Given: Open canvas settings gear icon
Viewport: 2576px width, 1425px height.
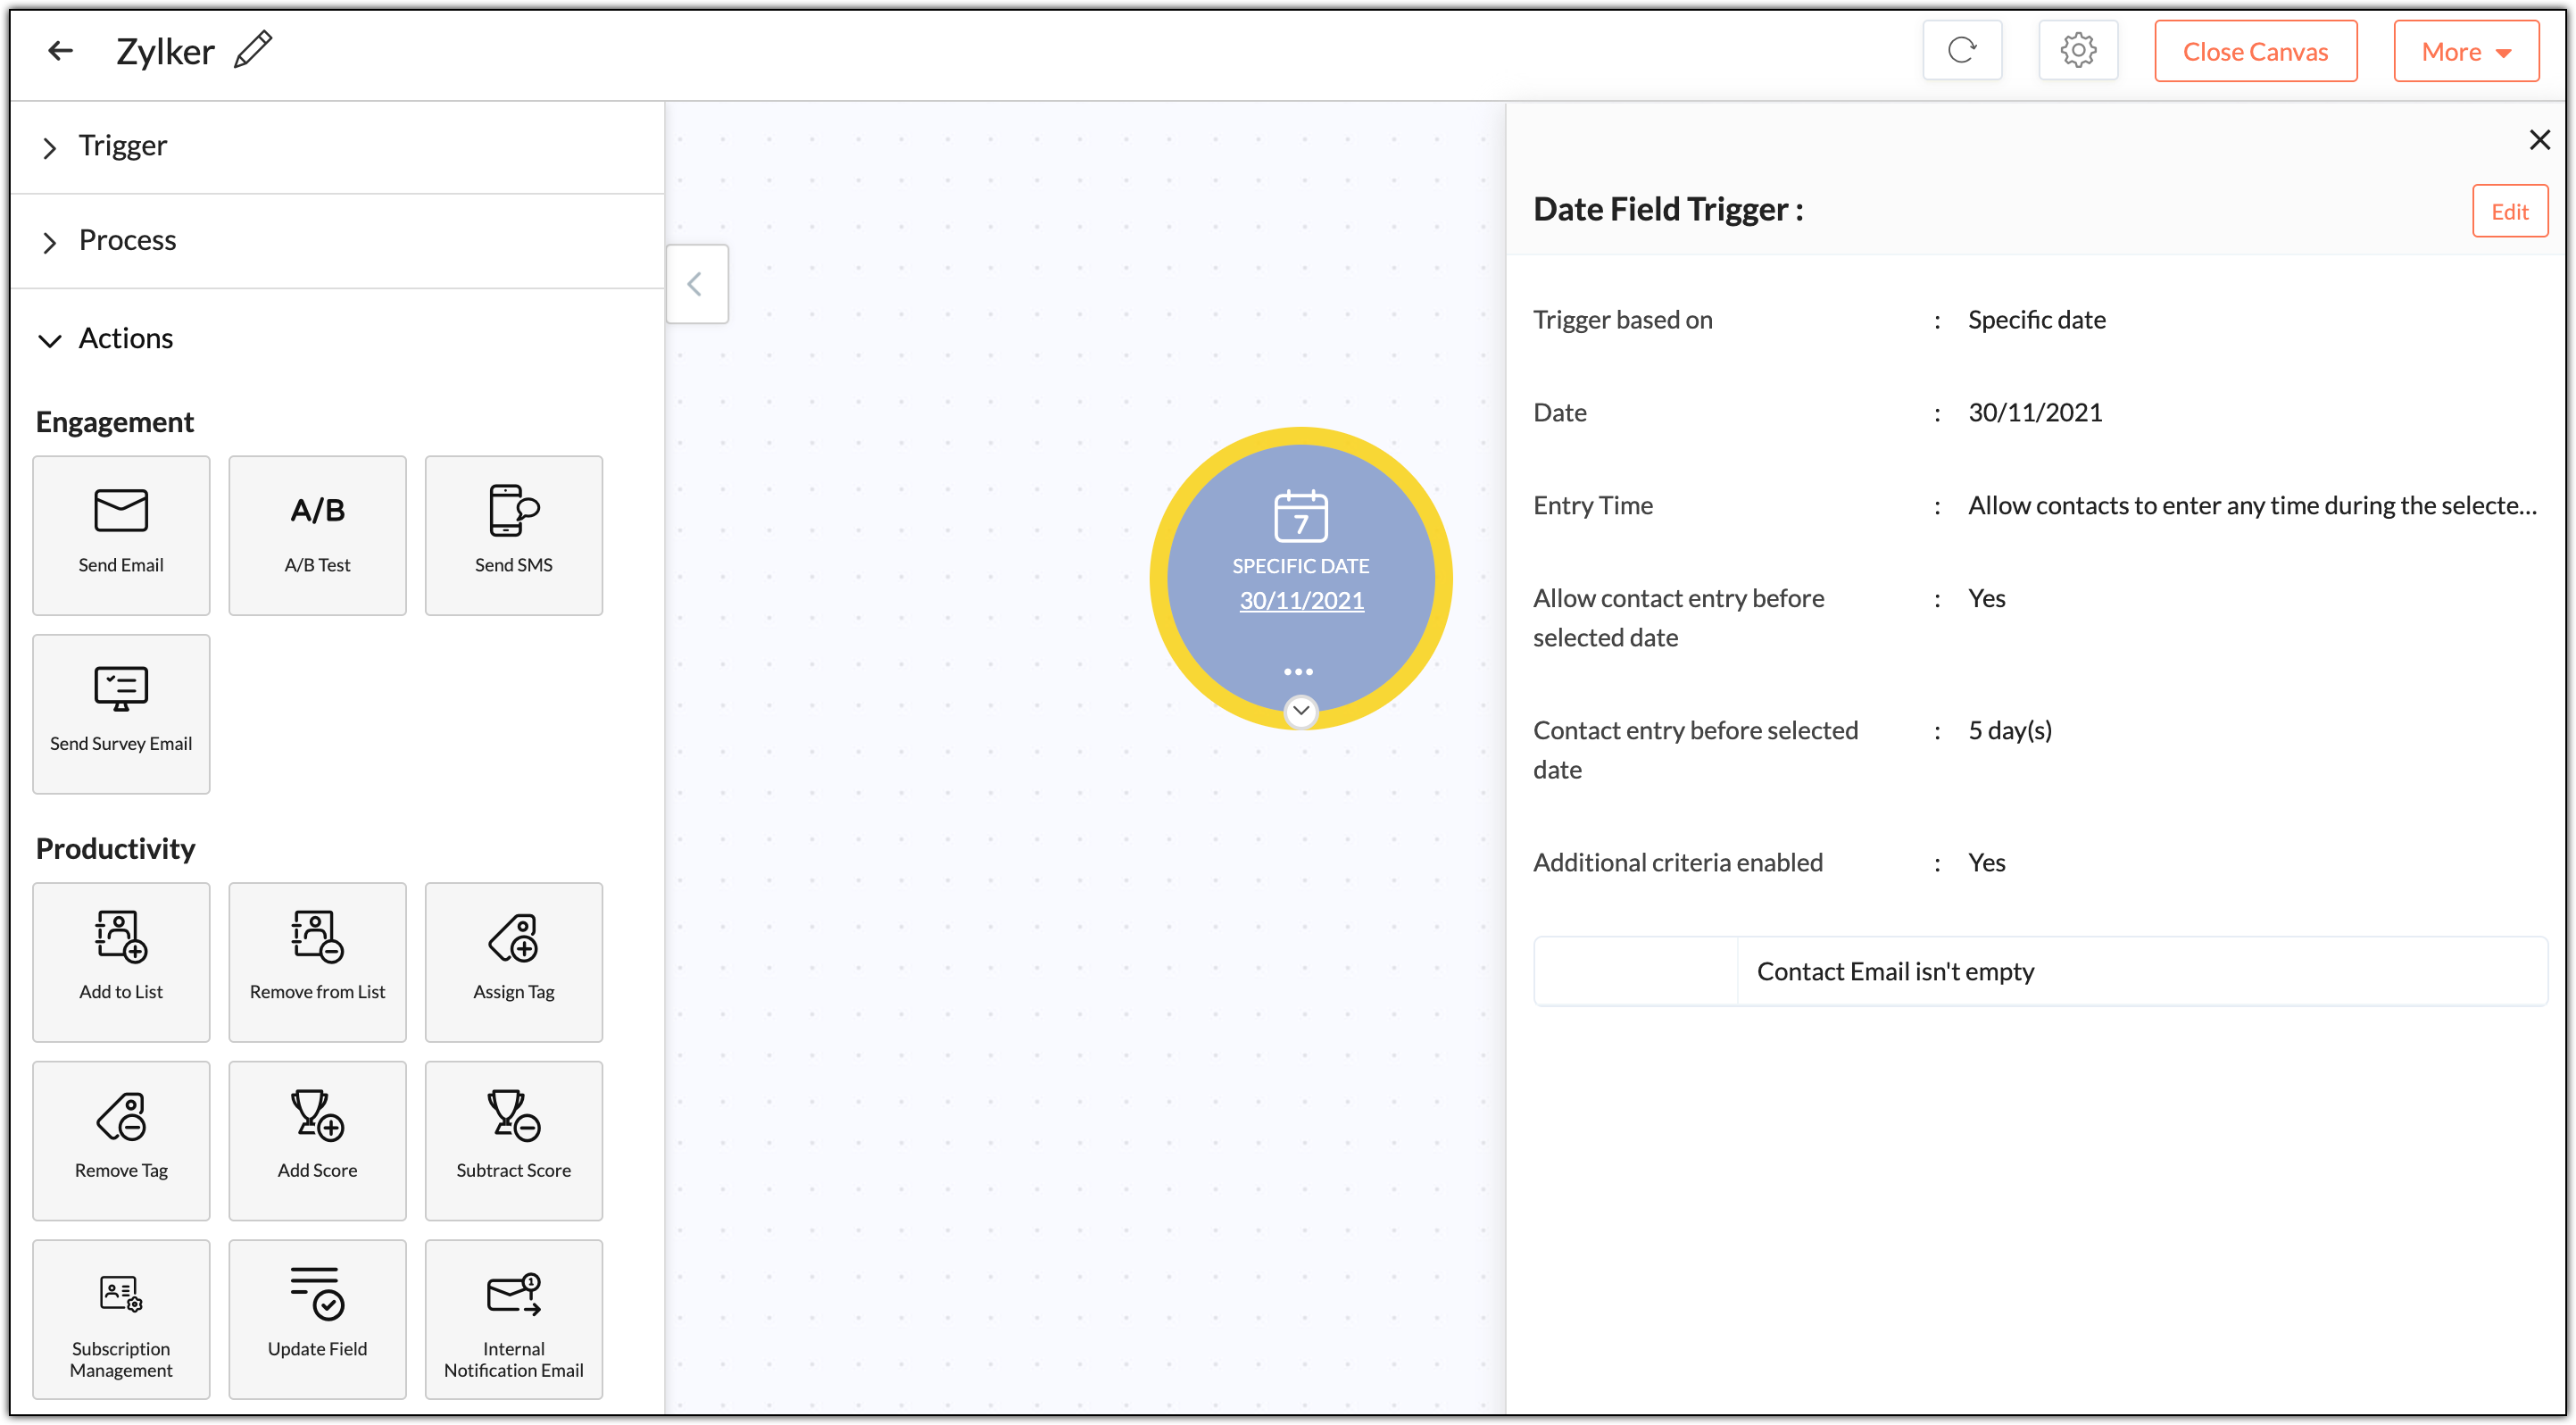Looking at the screenshot, I should pyautogui.click(x=2077, y=51).
